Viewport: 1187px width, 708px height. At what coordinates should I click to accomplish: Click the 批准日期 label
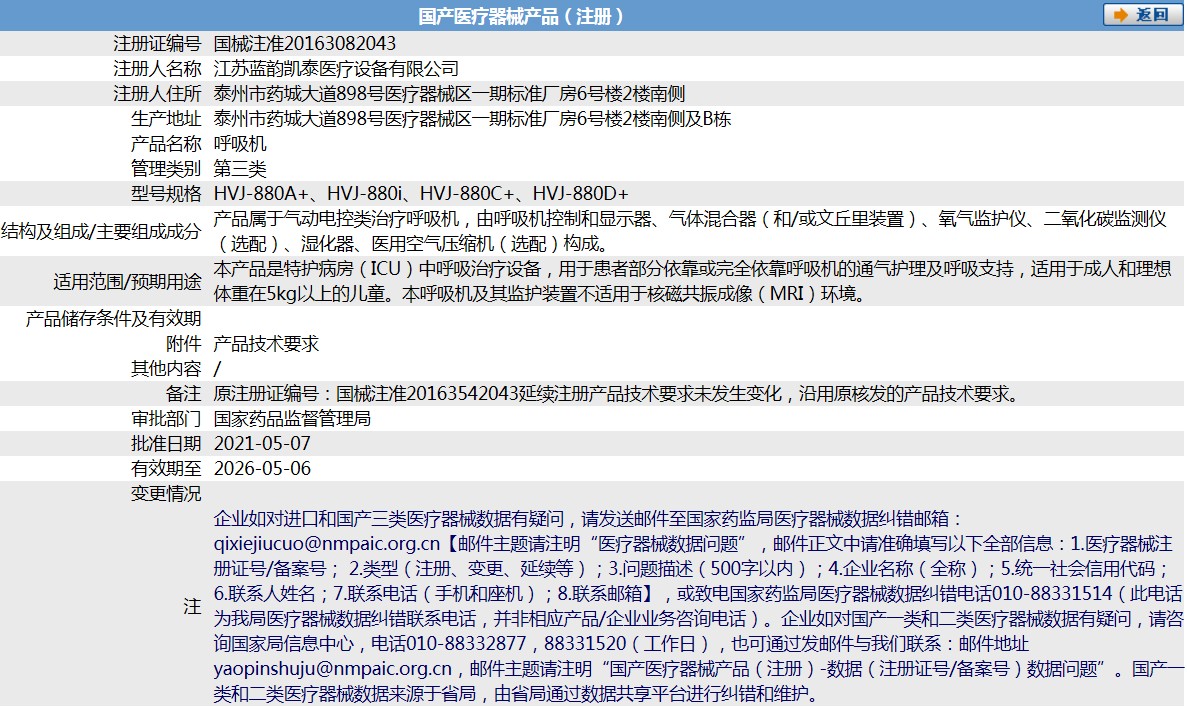(x=167, y=444)
